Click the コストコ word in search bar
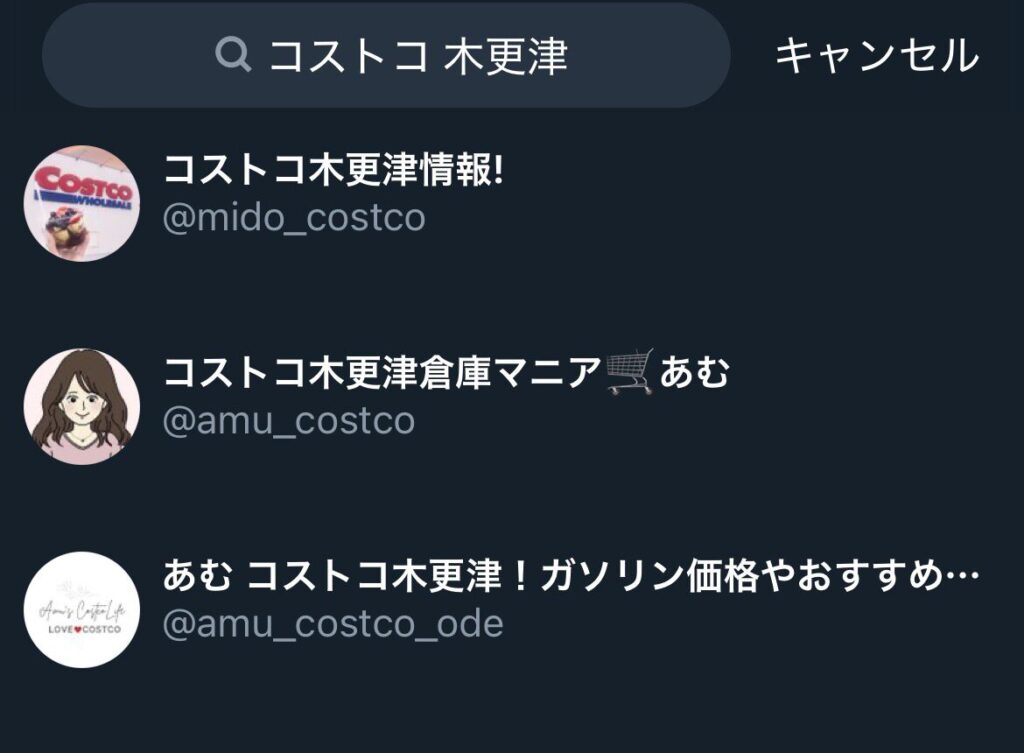 tap(349, 56)
